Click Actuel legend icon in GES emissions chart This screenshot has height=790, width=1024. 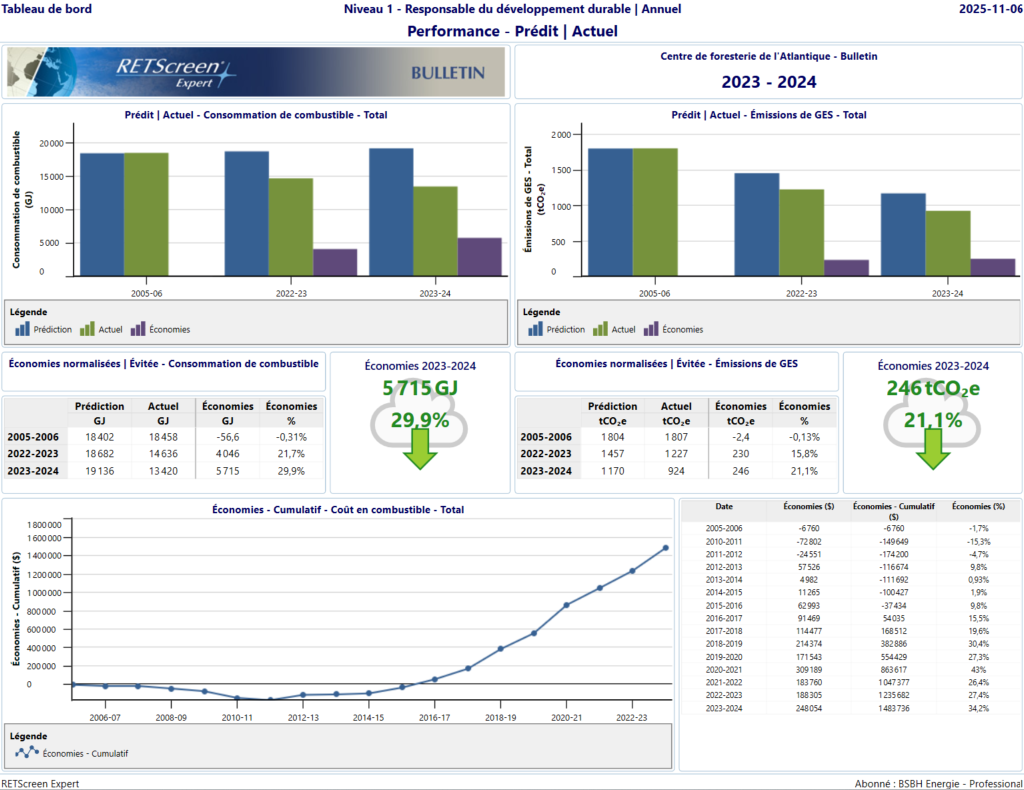(x=600, y=328)
